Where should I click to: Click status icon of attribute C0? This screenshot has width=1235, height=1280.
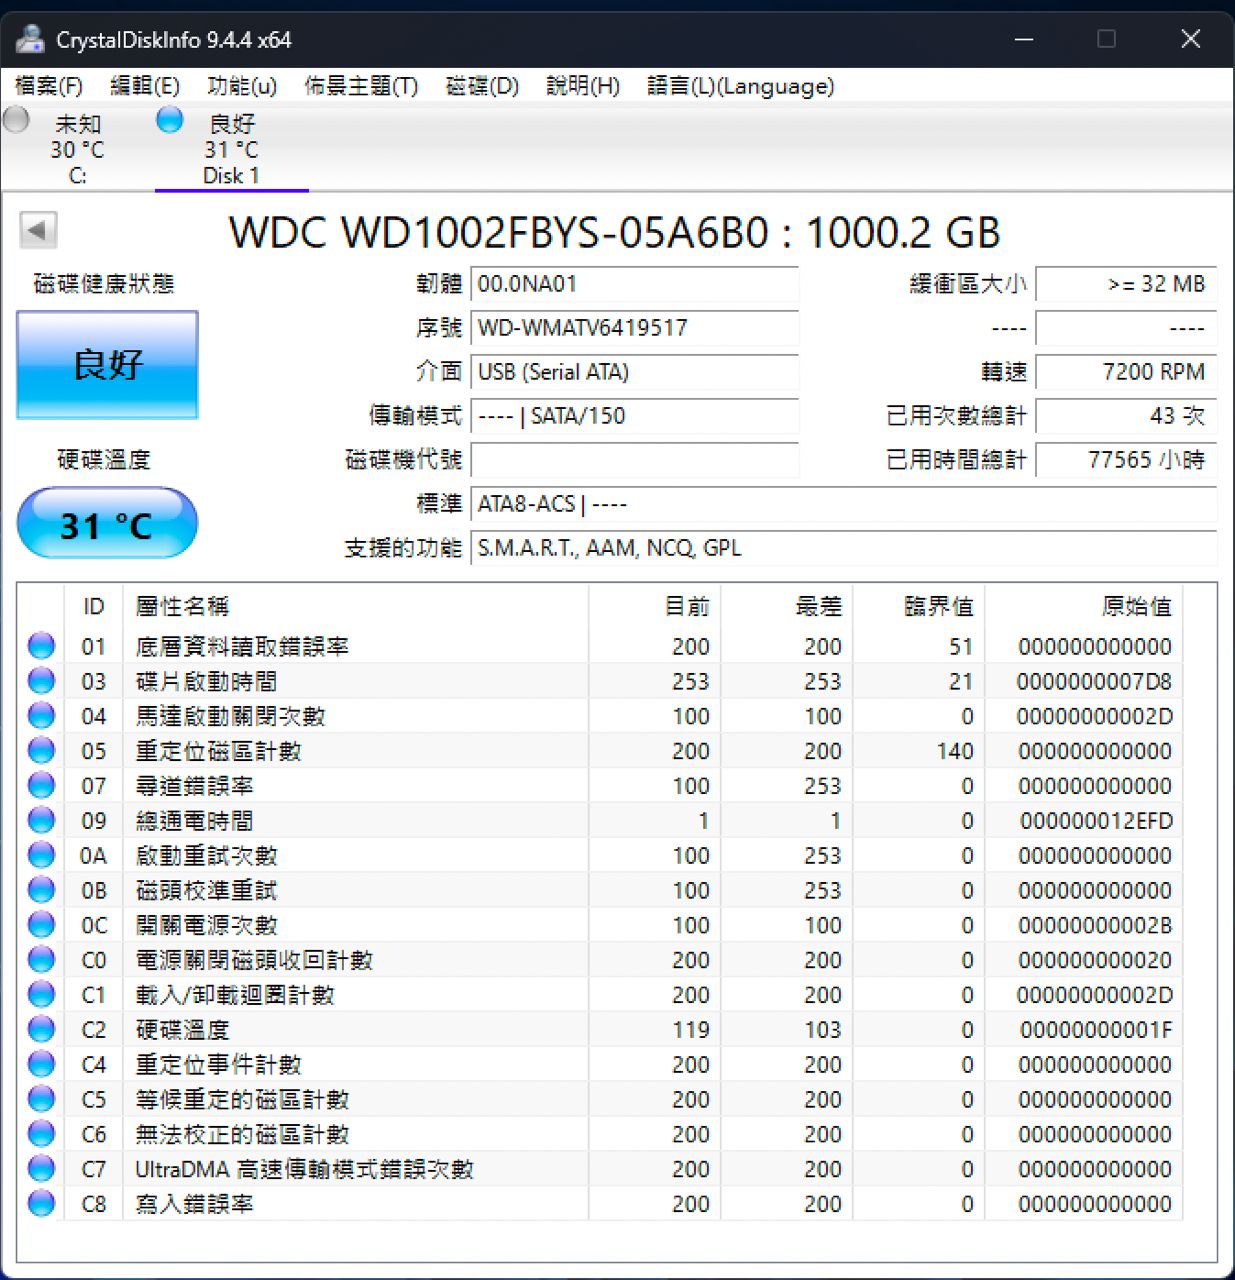pyautogui.click(x=41, y=960)
